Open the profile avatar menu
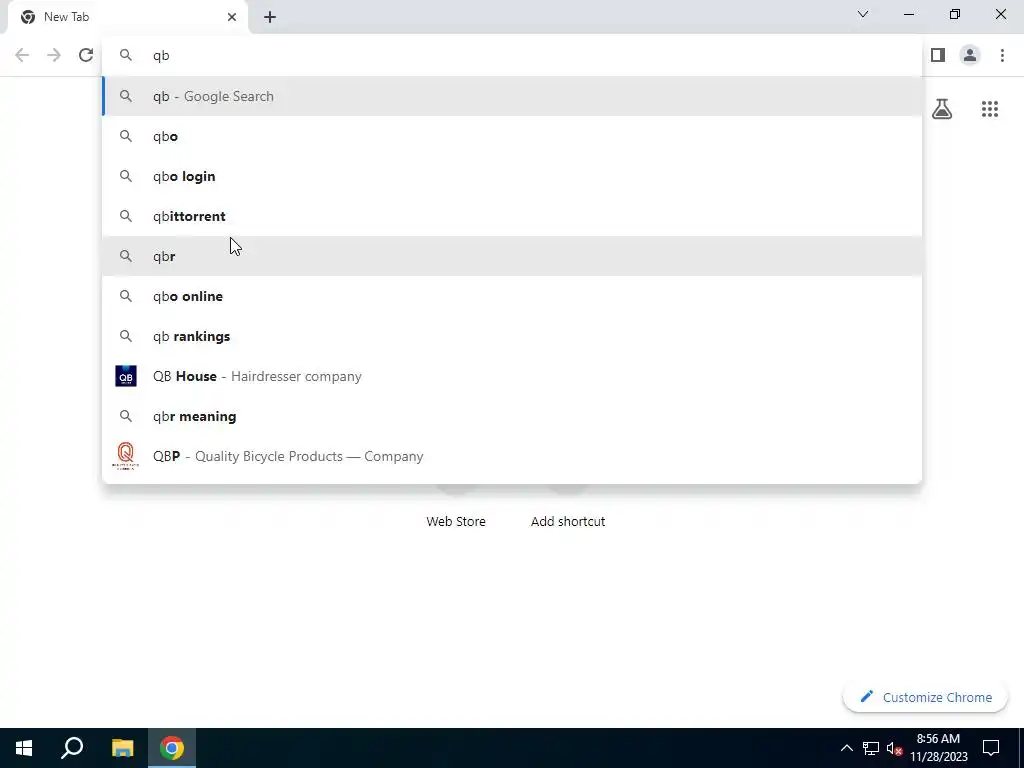This screenshot has height=768, width=1024. tap(970, 56)
